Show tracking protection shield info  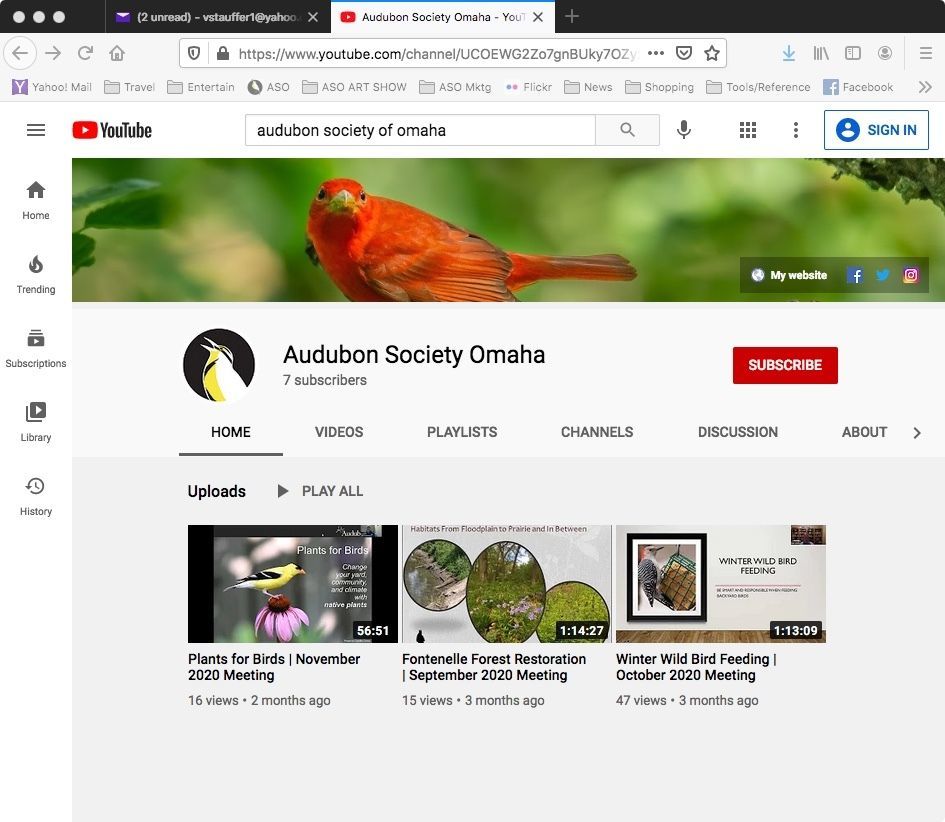coord(193,53)
